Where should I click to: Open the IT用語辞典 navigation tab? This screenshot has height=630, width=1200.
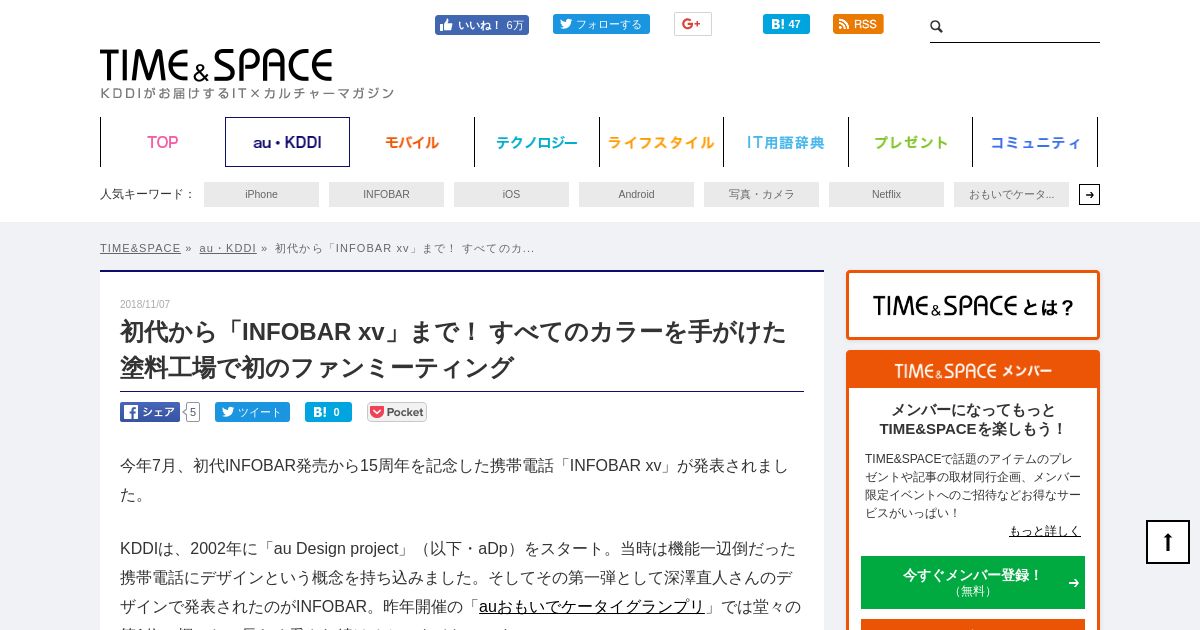coord(786,142)
